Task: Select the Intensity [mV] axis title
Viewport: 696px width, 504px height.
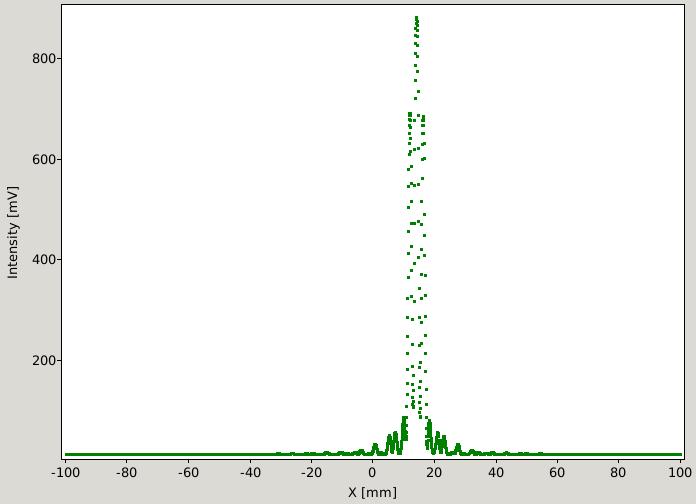Action: (13, 232)
